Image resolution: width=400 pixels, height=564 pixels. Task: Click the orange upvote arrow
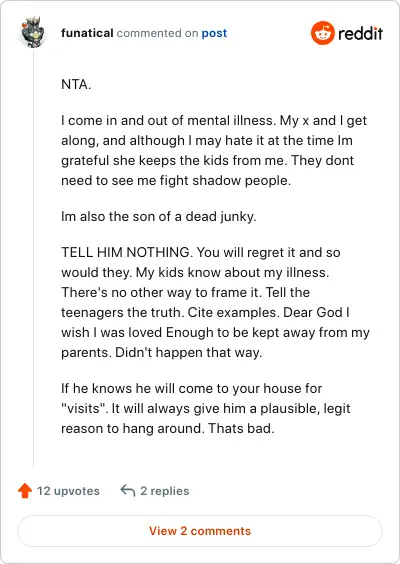pyautogui.click(x=25, y=491)
